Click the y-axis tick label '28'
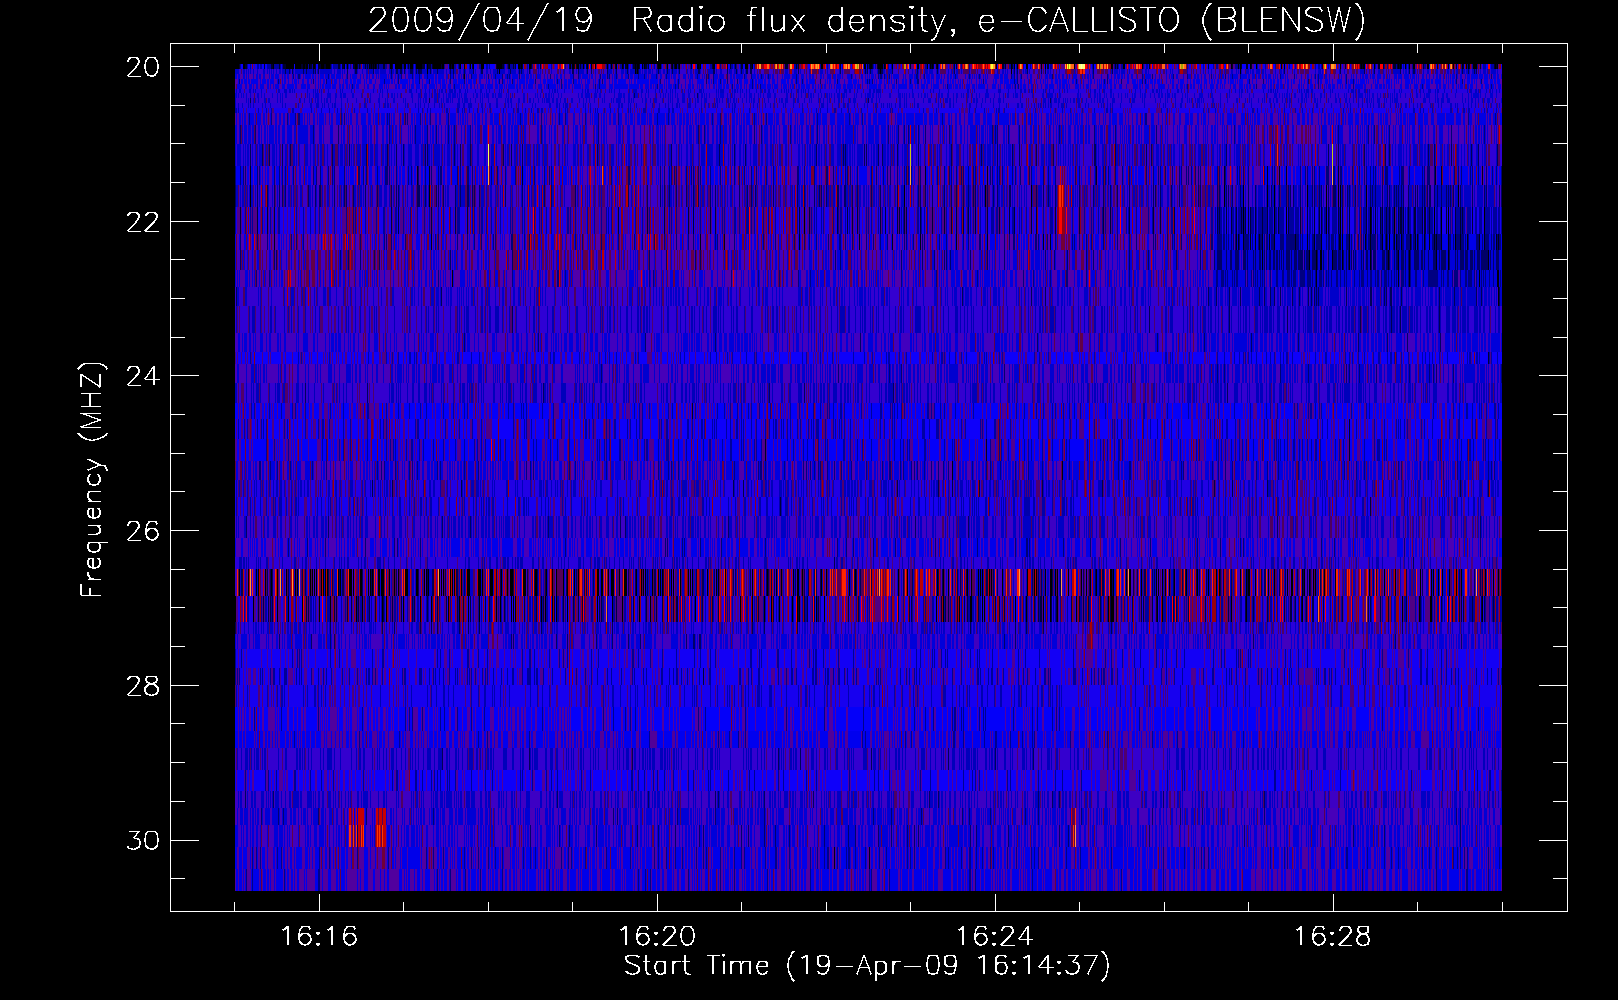 tap(143, 686)
